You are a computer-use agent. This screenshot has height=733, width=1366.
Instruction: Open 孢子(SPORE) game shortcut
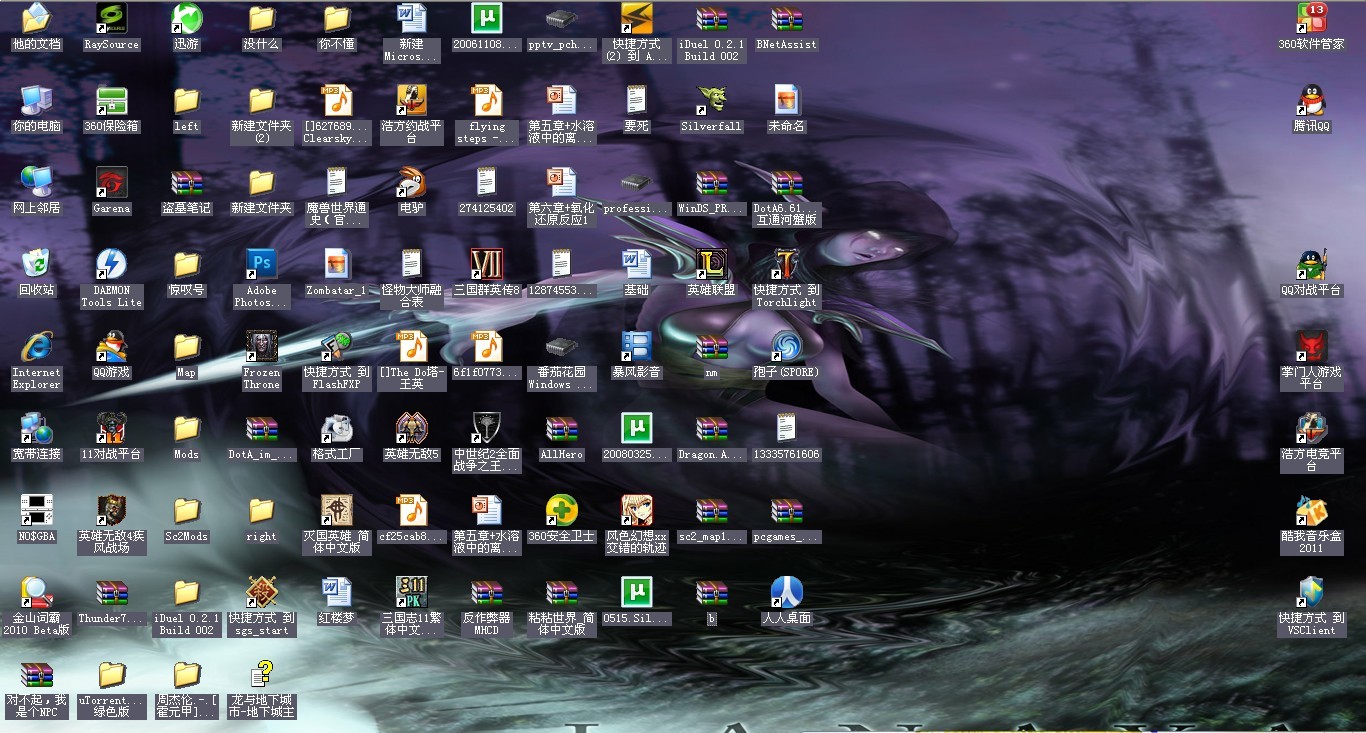point(786,346)
